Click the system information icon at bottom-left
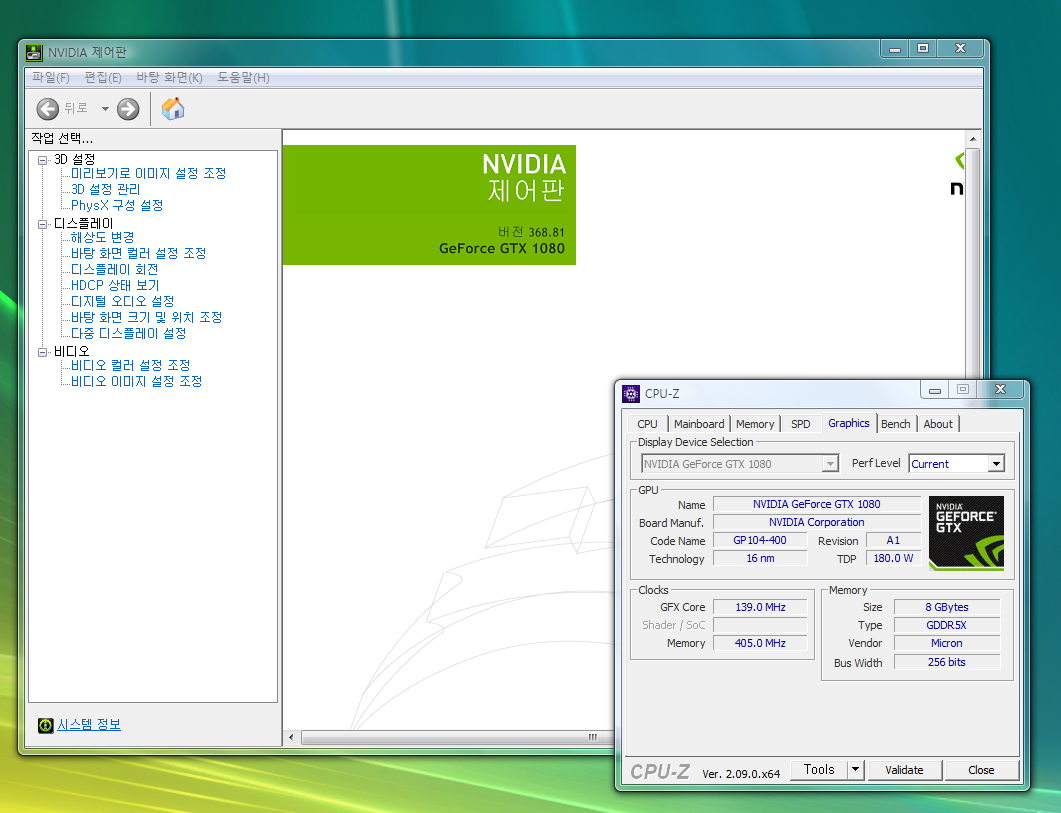Viewport: 1061px width, 813px height. 45,725
